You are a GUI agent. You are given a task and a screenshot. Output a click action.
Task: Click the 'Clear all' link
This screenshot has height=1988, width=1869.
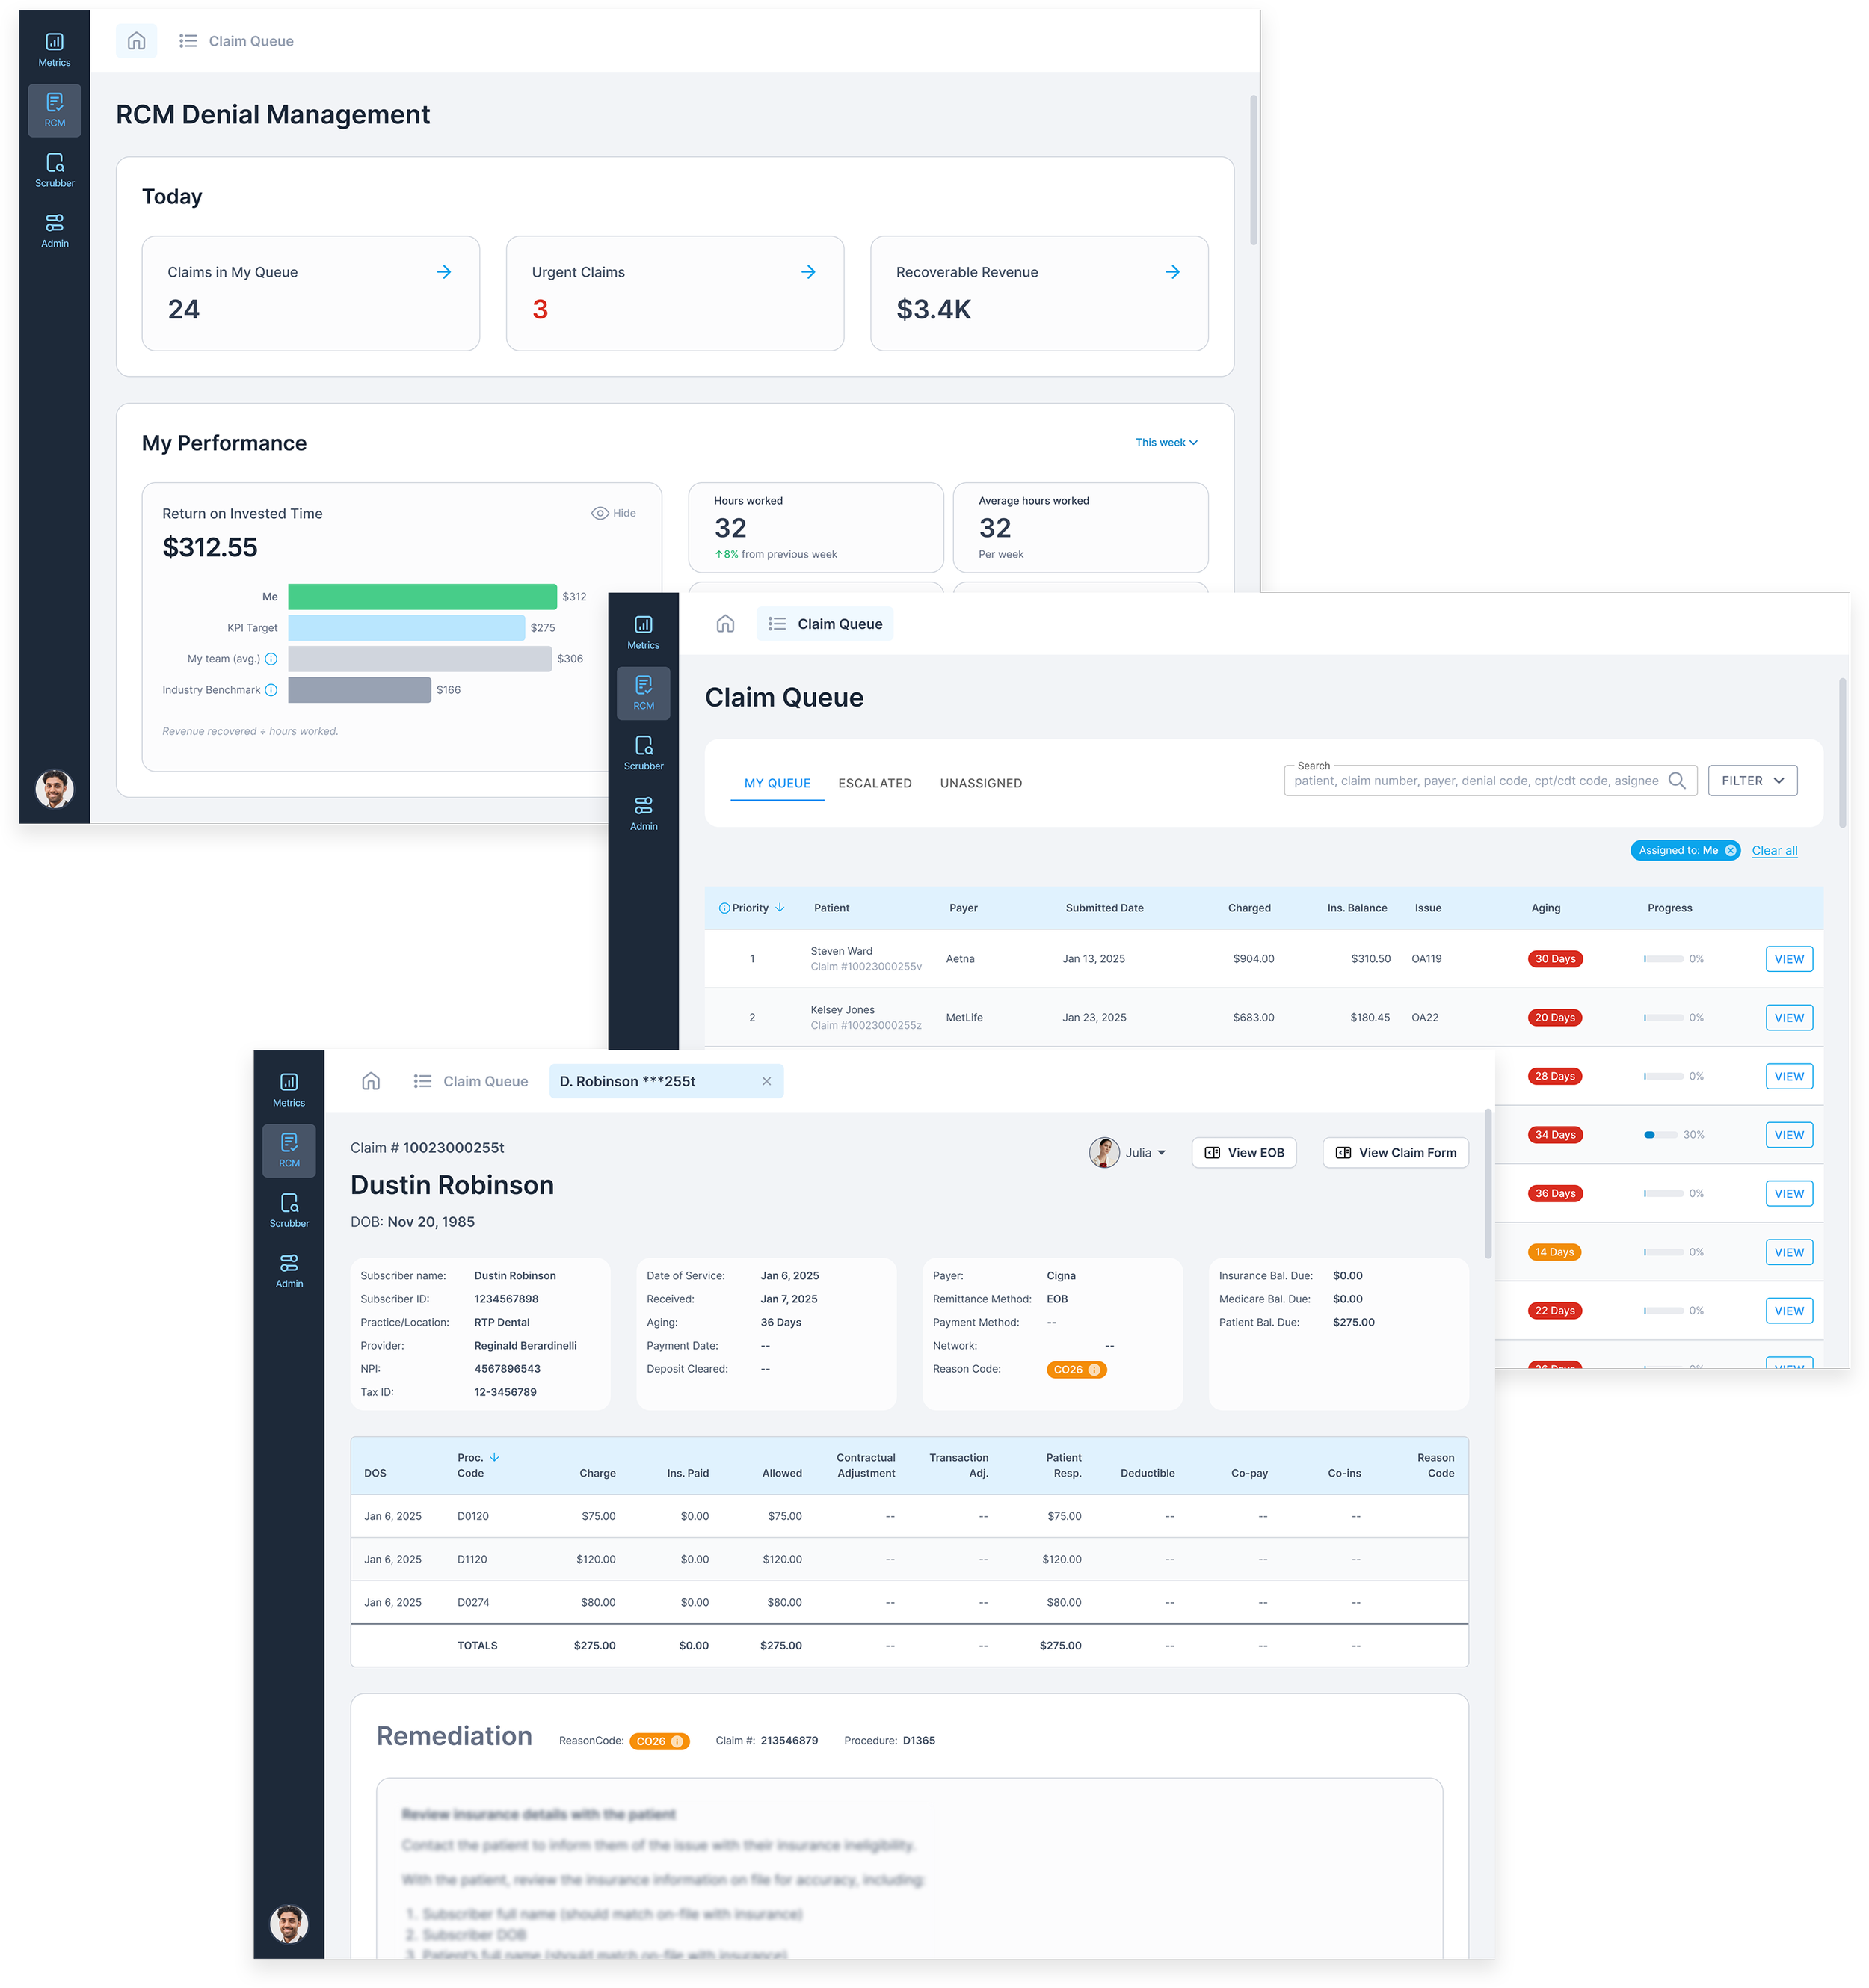point(1774,851)
